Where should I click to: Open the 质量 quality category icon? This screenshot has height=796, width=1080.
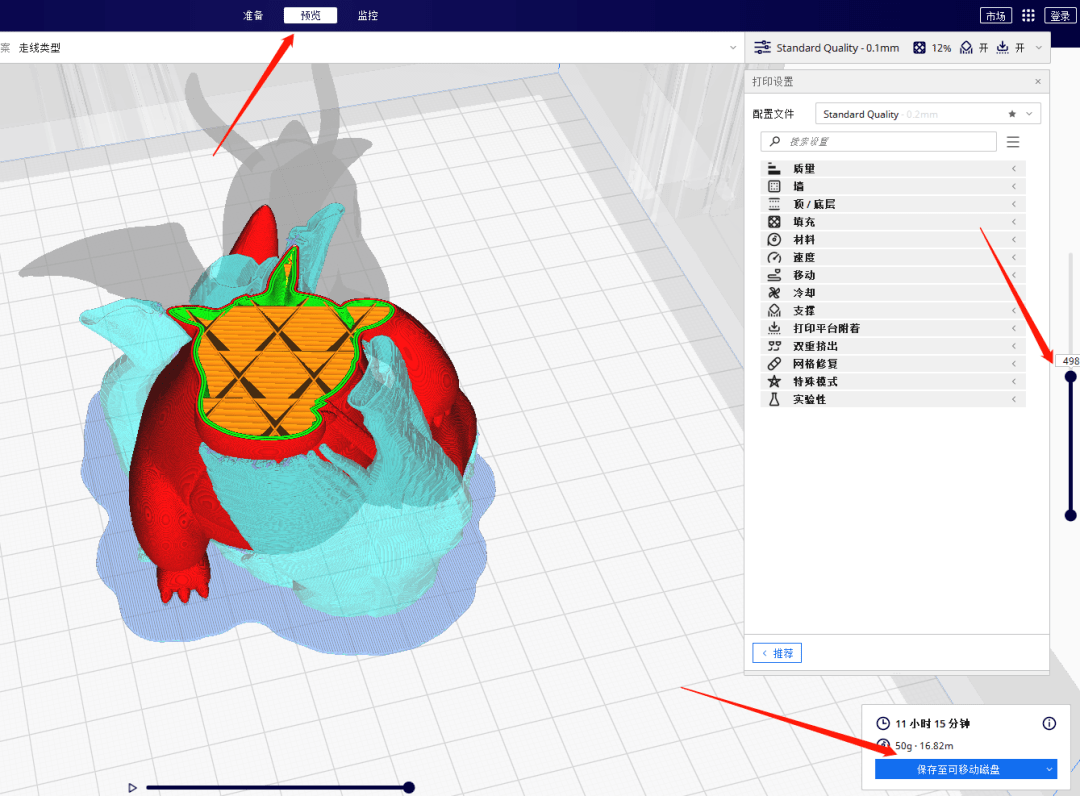coord(774,169)
